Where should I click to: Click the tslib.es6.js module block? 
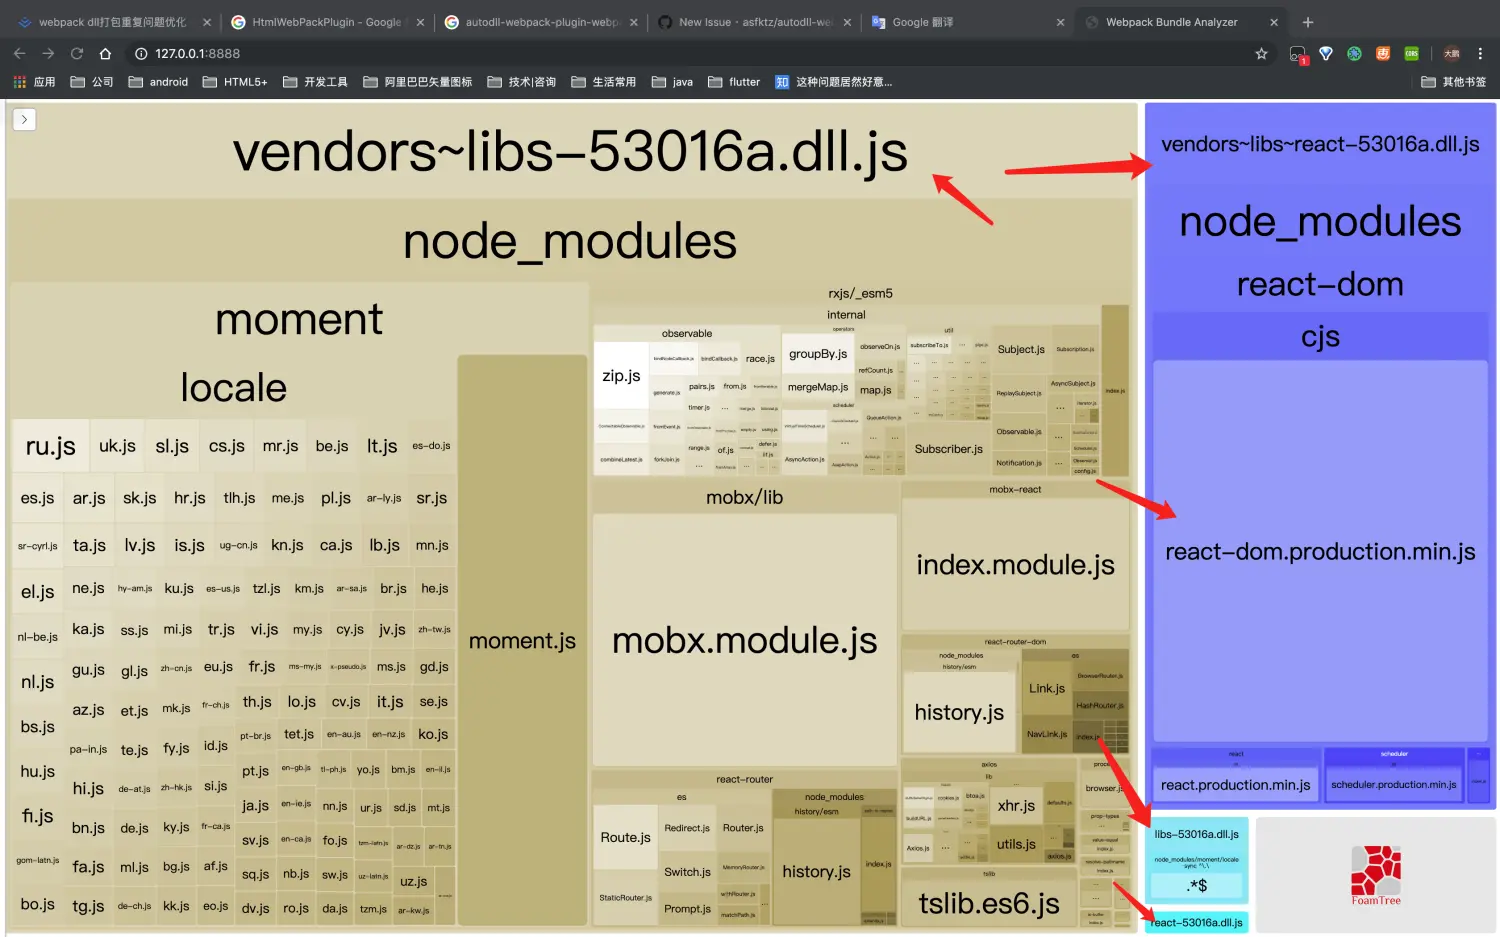[x=988, y=904]
